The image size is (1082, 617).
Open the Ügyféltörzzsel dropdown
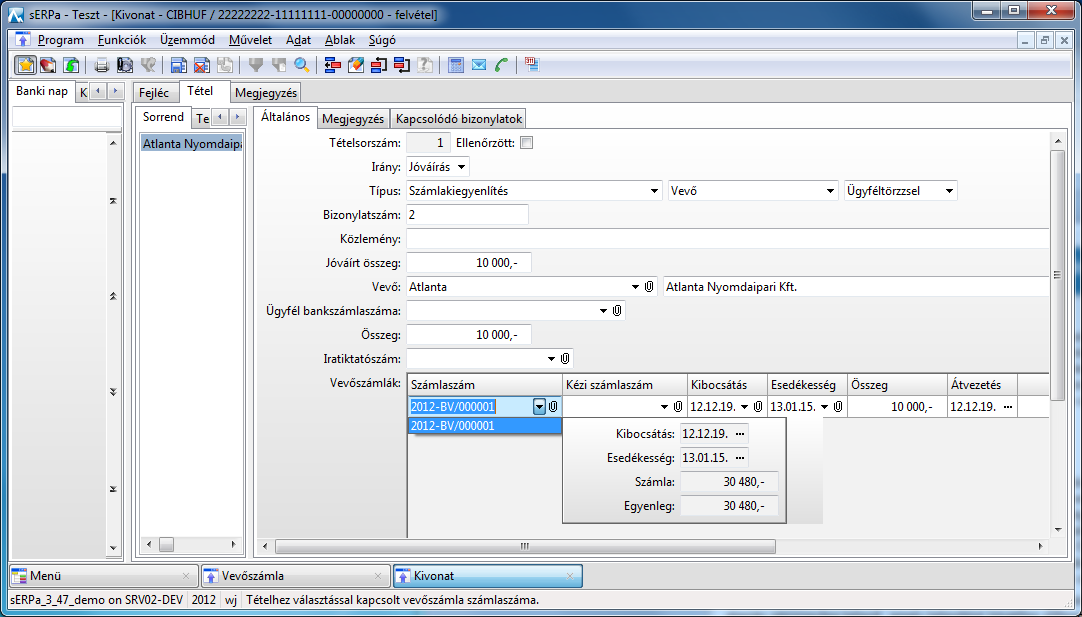949,191
